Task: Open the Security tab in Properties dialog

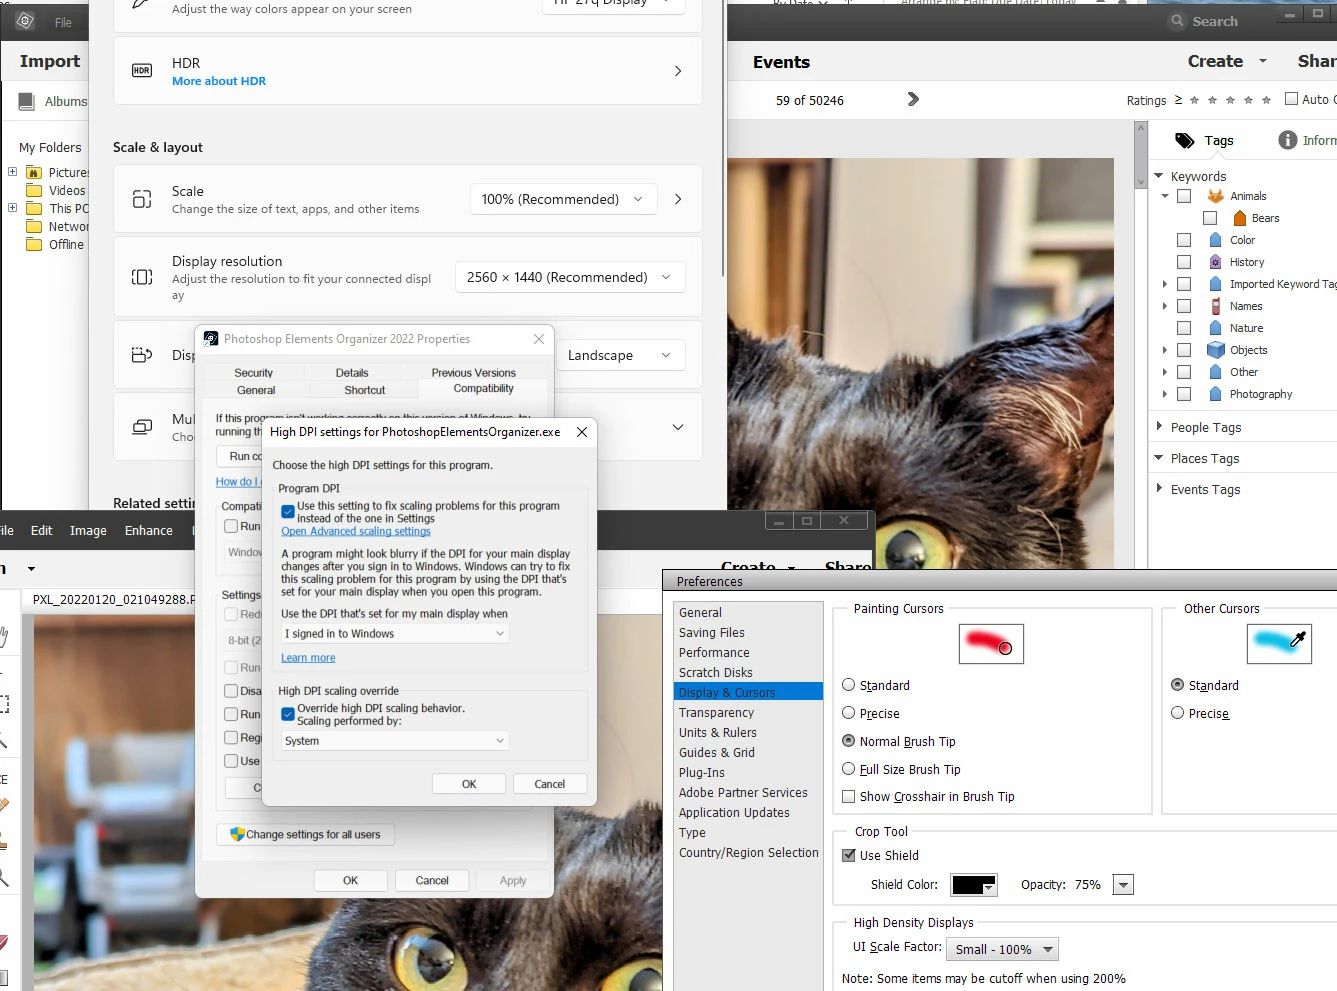Action: tap(254, 373)
